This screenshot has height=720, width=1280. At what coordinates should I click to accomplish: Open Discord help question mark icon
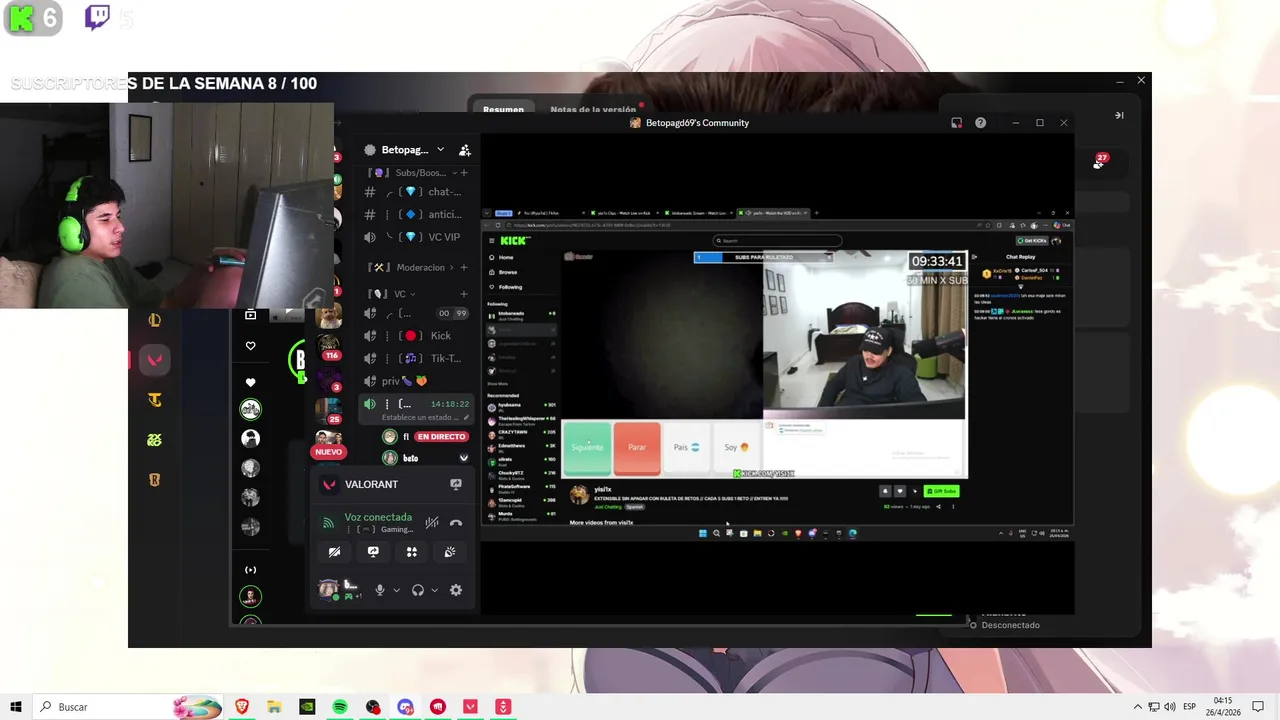tap(980, 123)
